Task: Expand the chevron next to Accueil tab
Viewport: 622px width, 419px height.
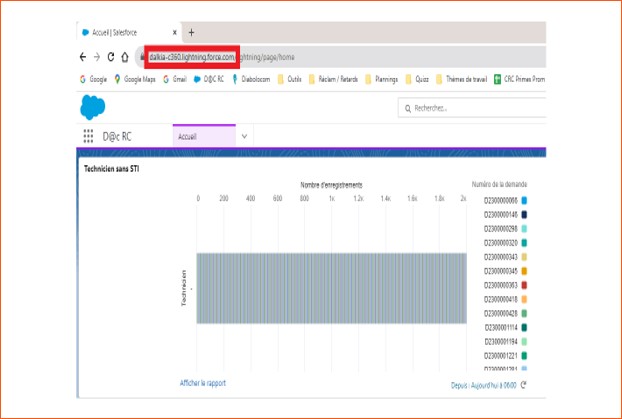Action: 244,136
